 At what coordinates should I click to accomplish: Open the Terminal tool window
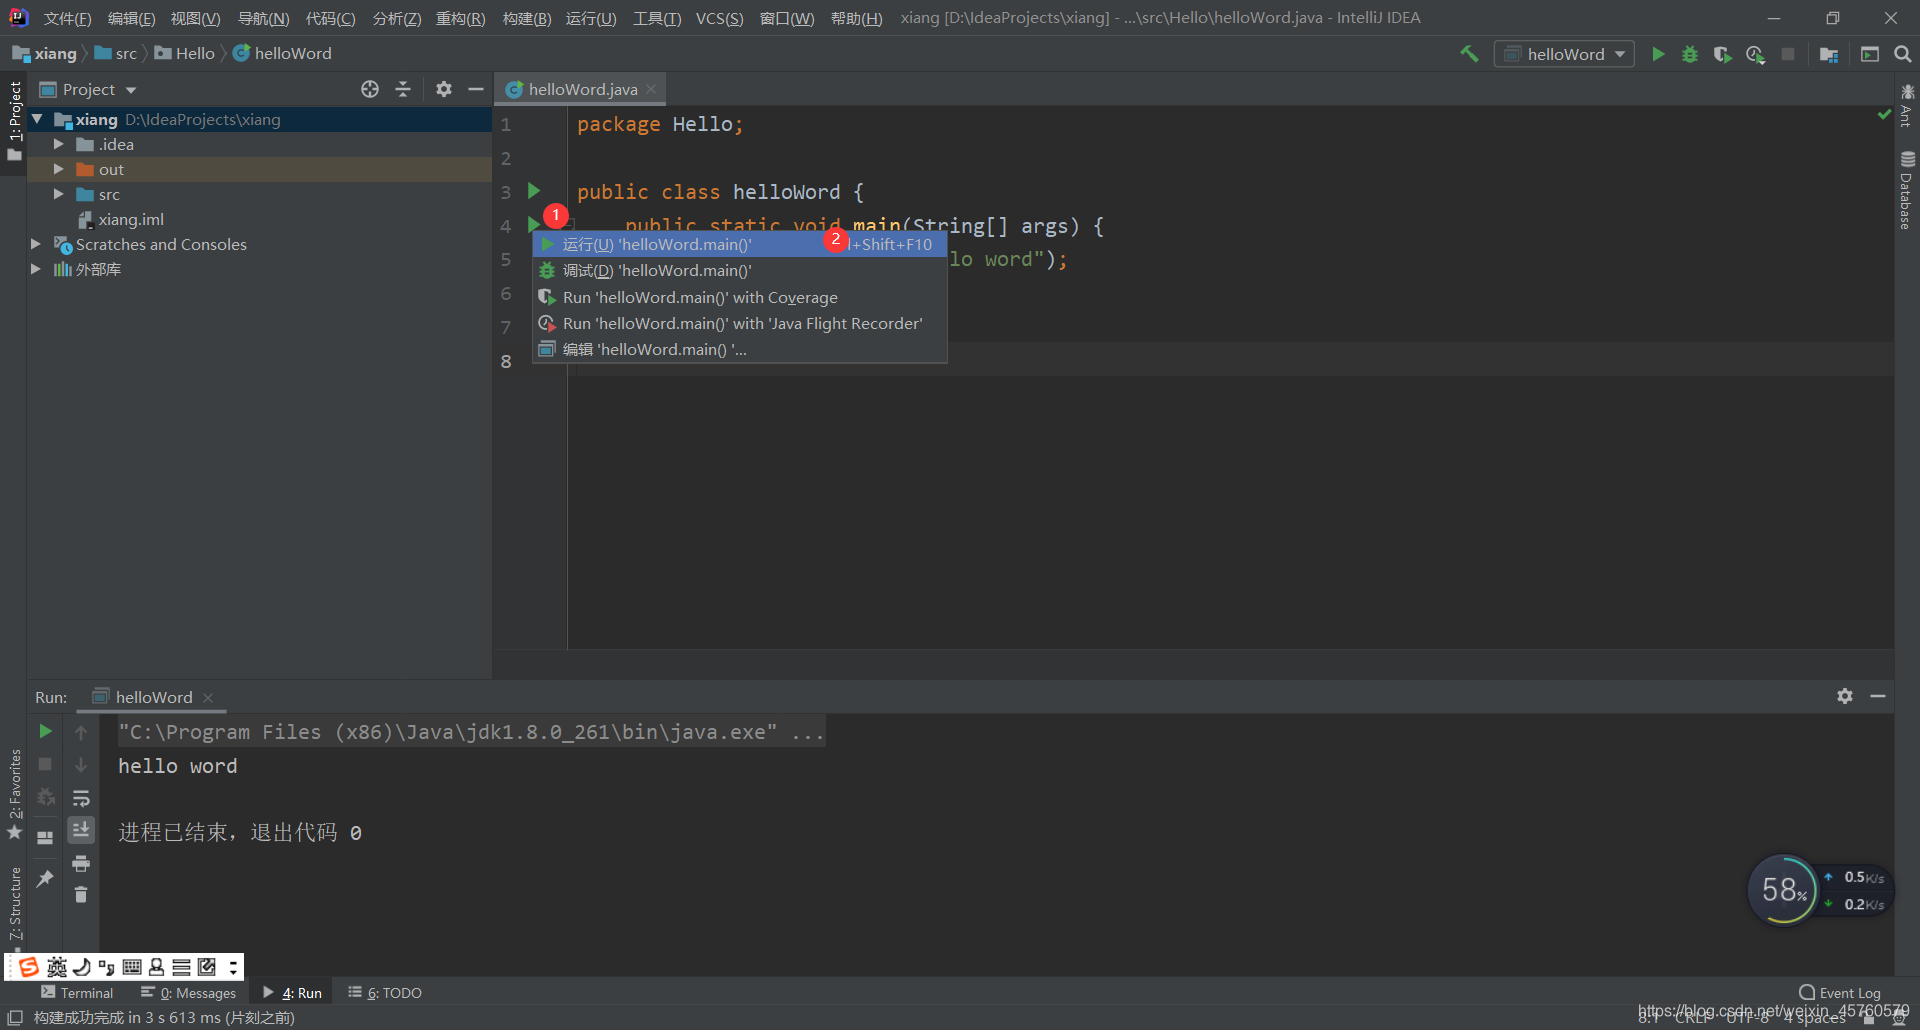77,993
